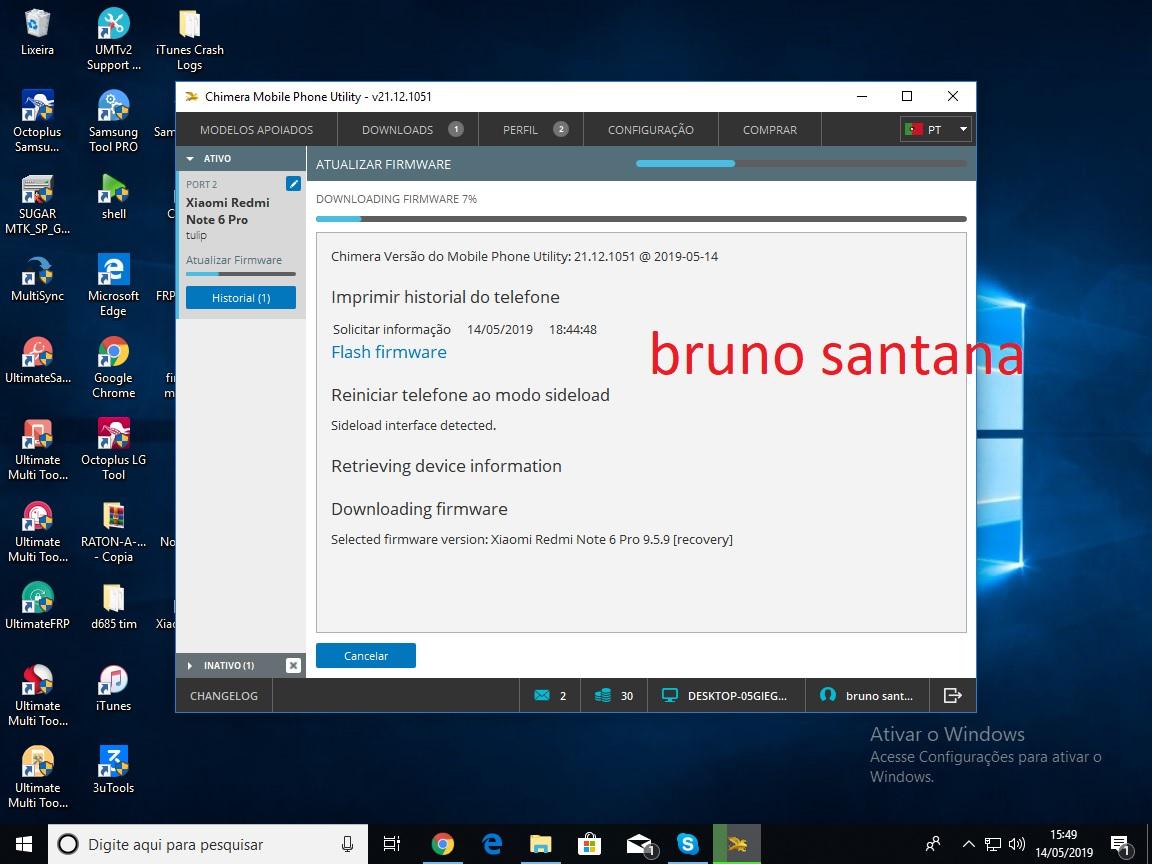The width and height of the screenshot is (1152, 864).
Task: Select the COMPRAR tab
Action: coord(769,129)
